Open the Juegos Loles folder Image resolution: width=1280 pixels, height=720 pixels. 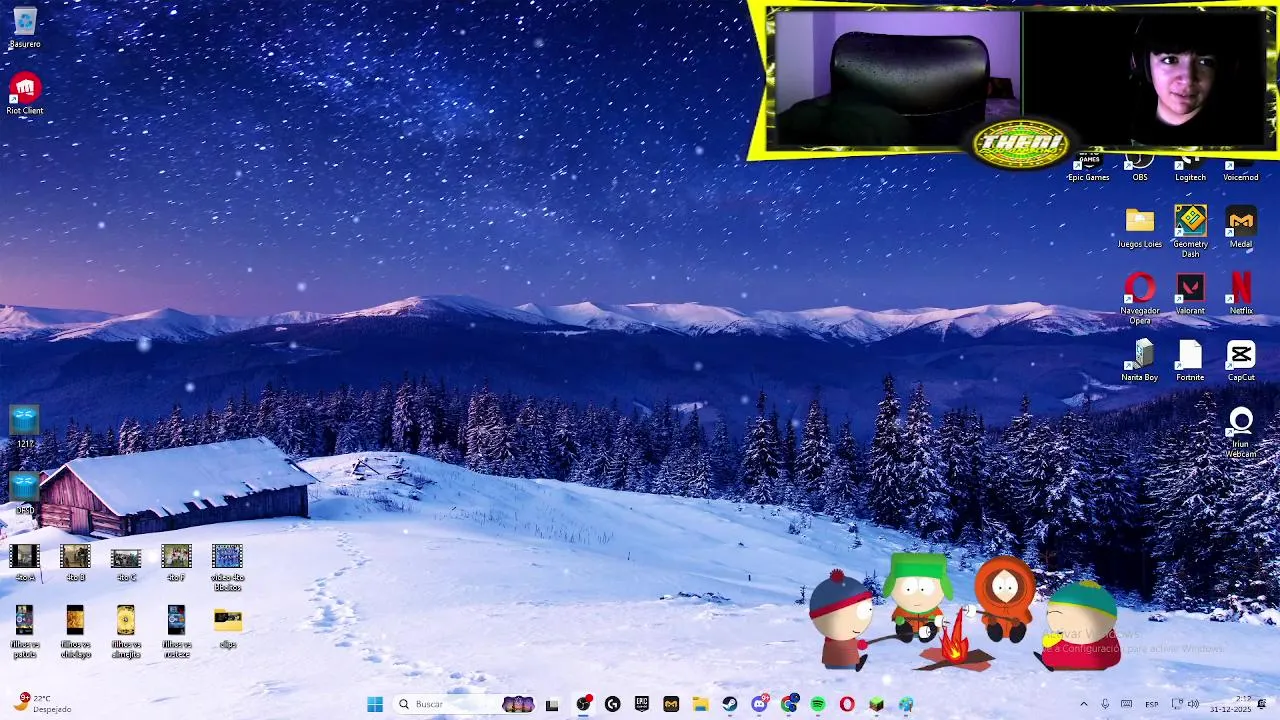(x=1140, y=227)
